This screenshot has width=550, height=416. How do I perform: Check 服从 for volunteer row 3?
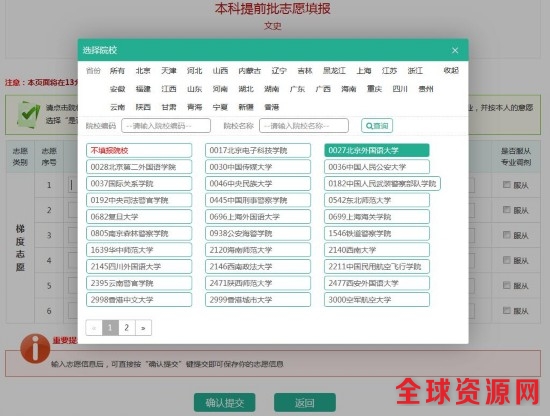point(506,235)
